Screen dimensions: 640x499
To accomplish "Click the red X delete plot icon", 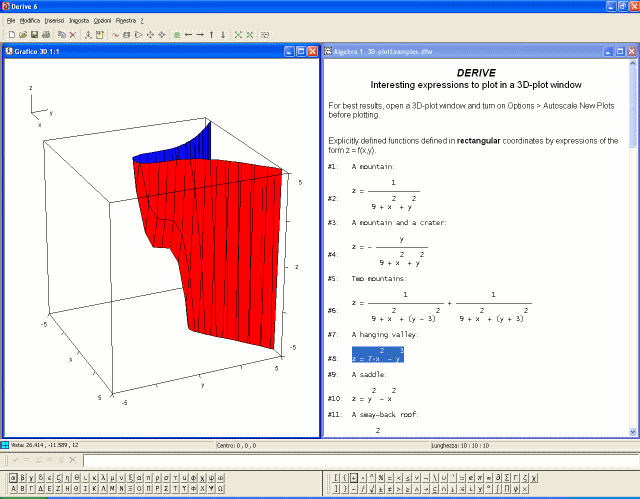I will [73, 35].
